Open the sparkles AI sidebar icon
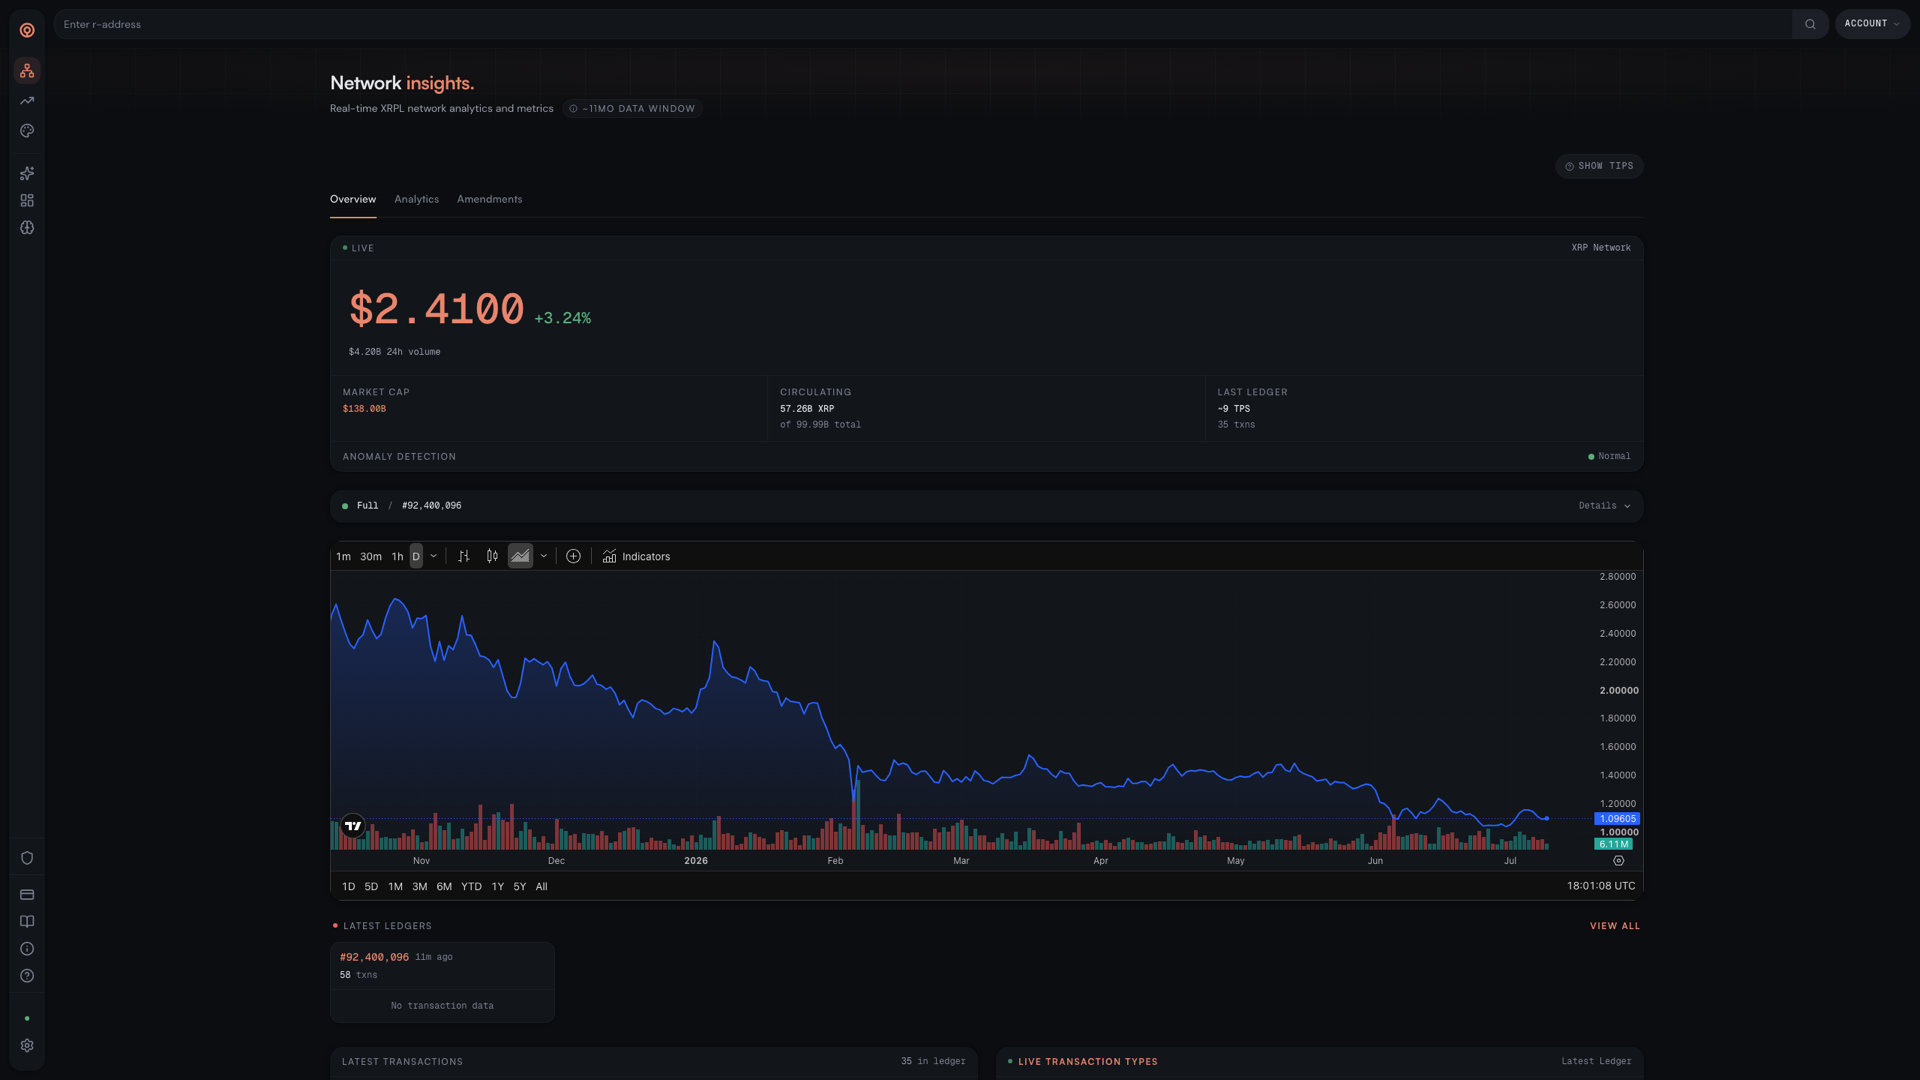Viewport: 1920px width, 1080px height. click(x=27, y=174)
